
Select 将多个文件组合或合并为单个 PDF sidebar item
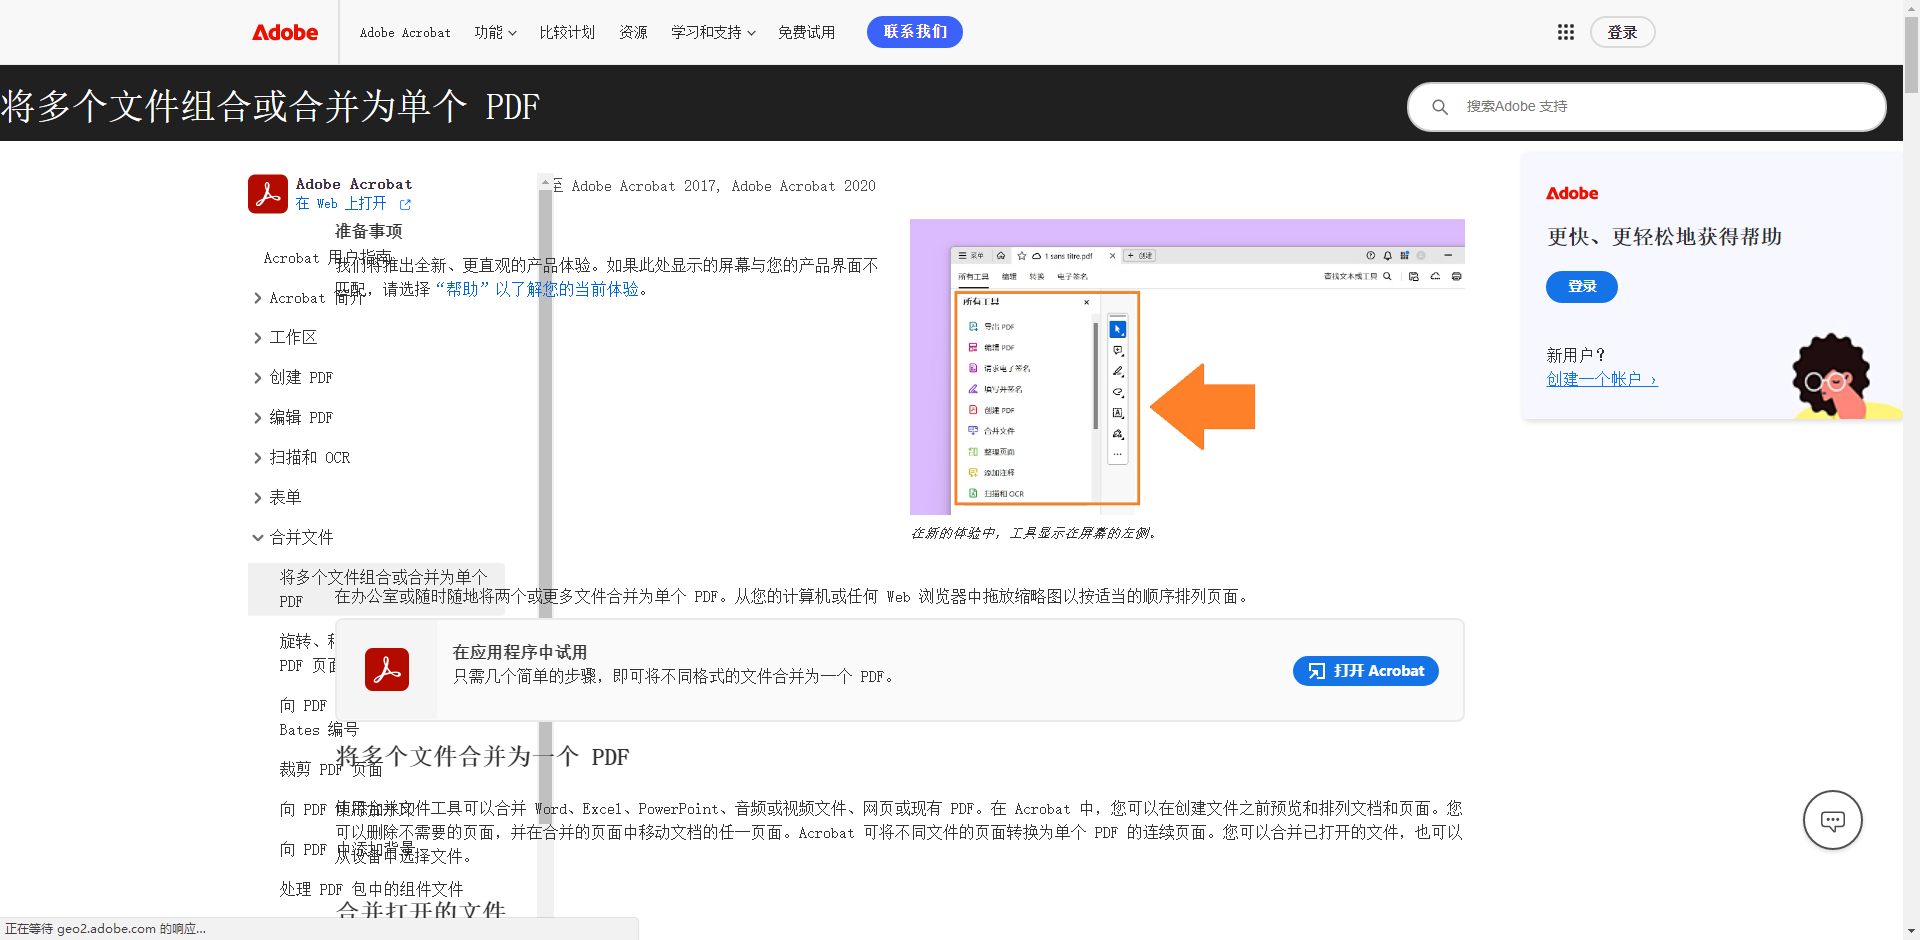click(x=376, y=589)
